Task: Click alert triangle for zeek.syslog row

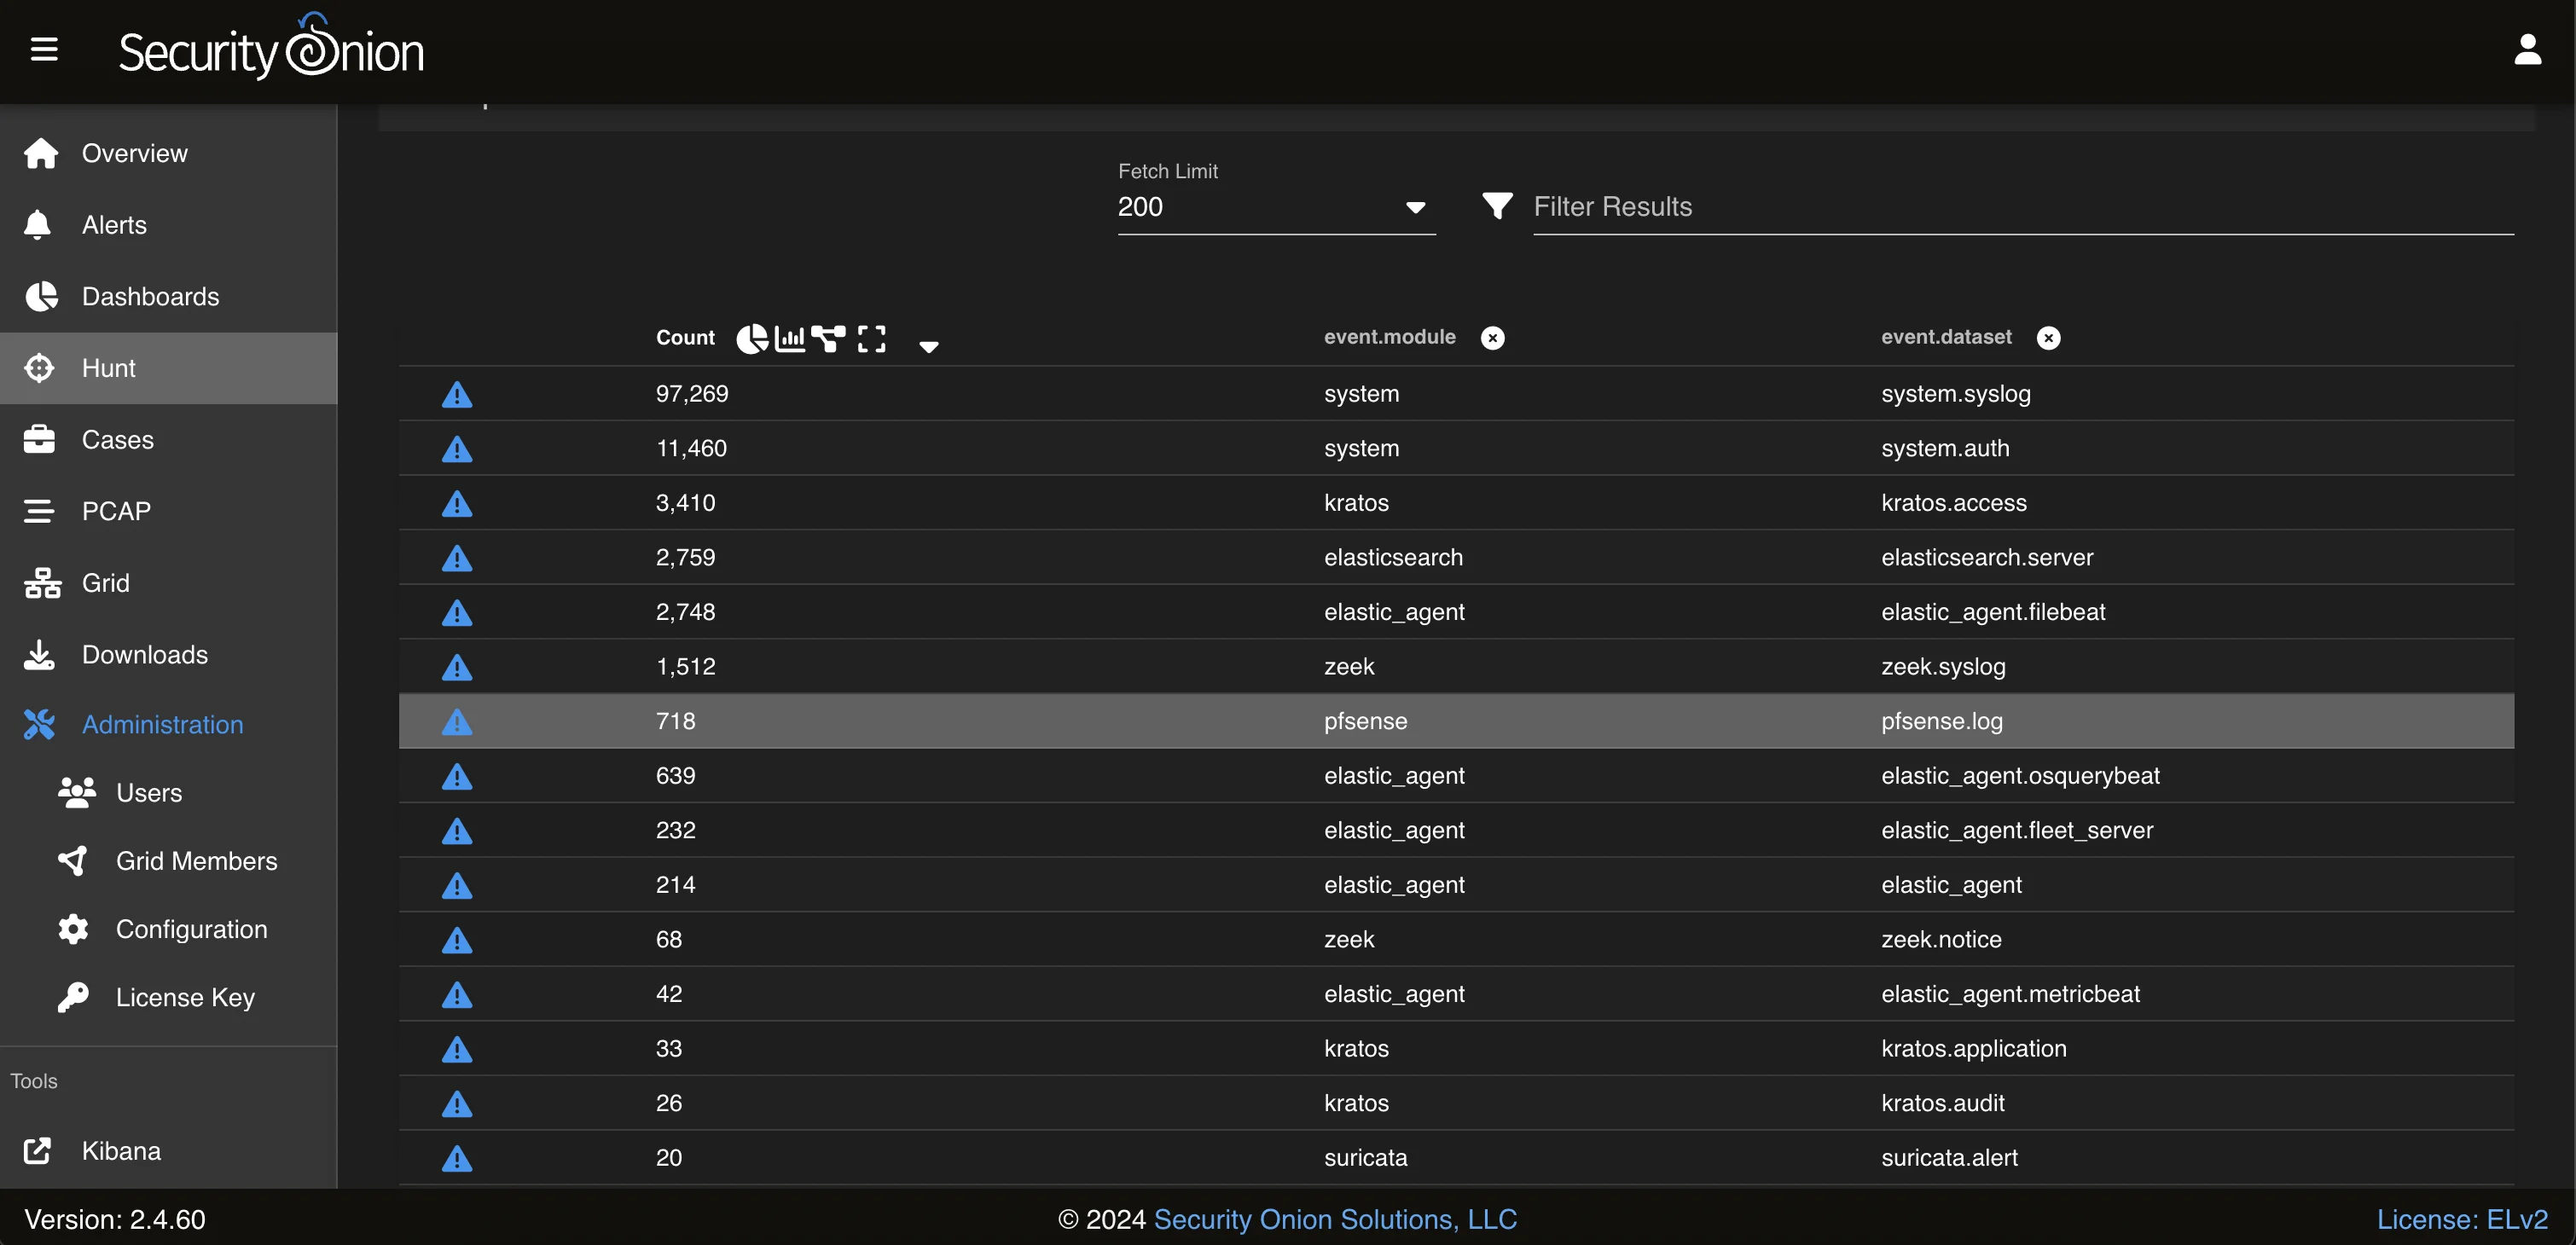Action: [457, 667]
